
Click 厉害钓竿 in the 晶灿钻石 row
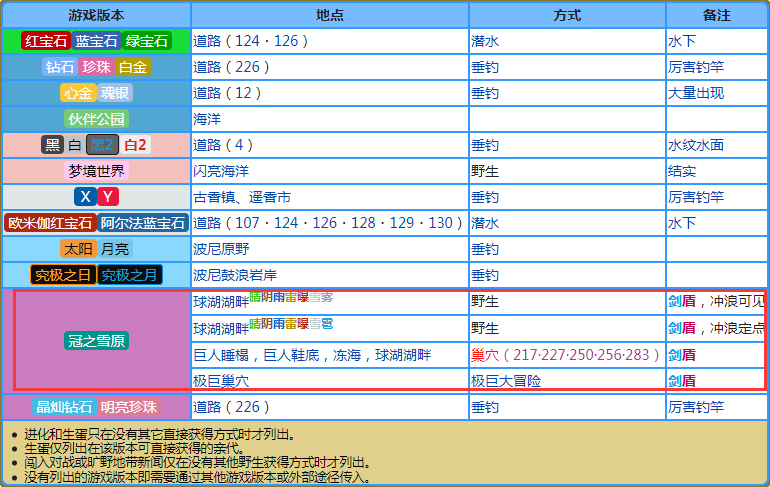696,407
